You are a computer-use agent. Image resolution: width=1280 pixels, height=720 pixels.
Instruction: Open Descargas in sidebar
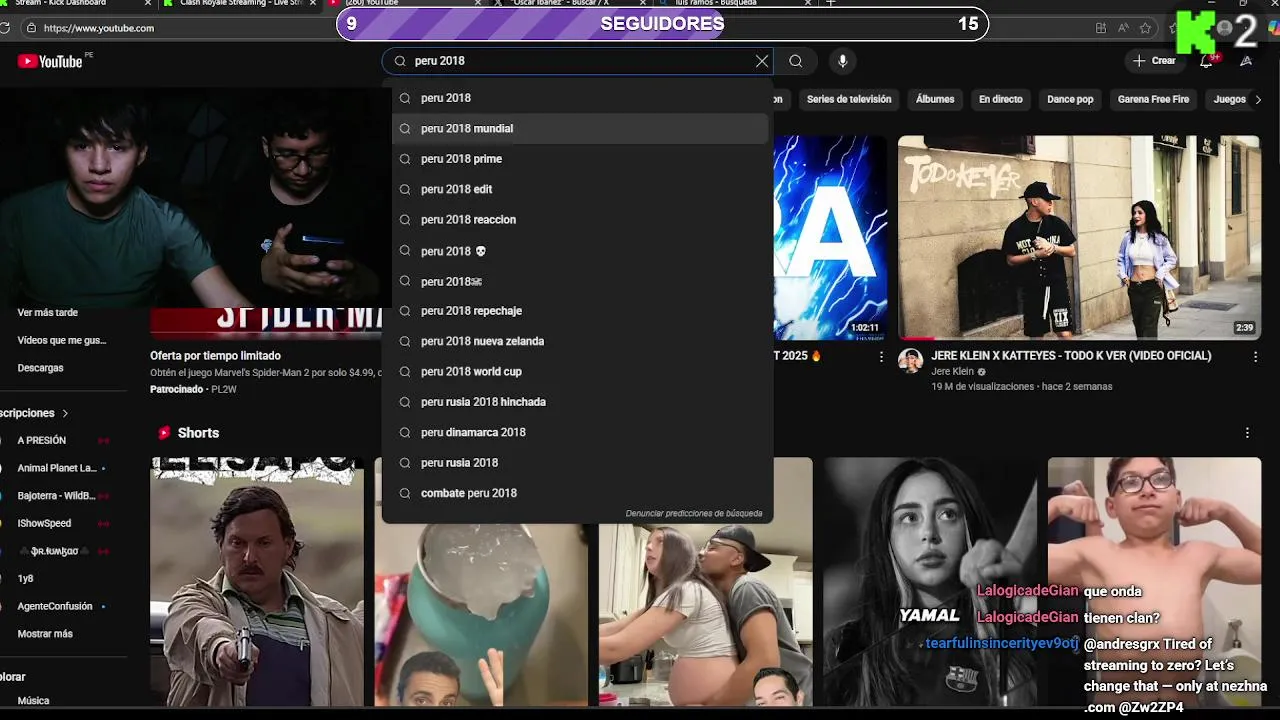tap(41, 368)
